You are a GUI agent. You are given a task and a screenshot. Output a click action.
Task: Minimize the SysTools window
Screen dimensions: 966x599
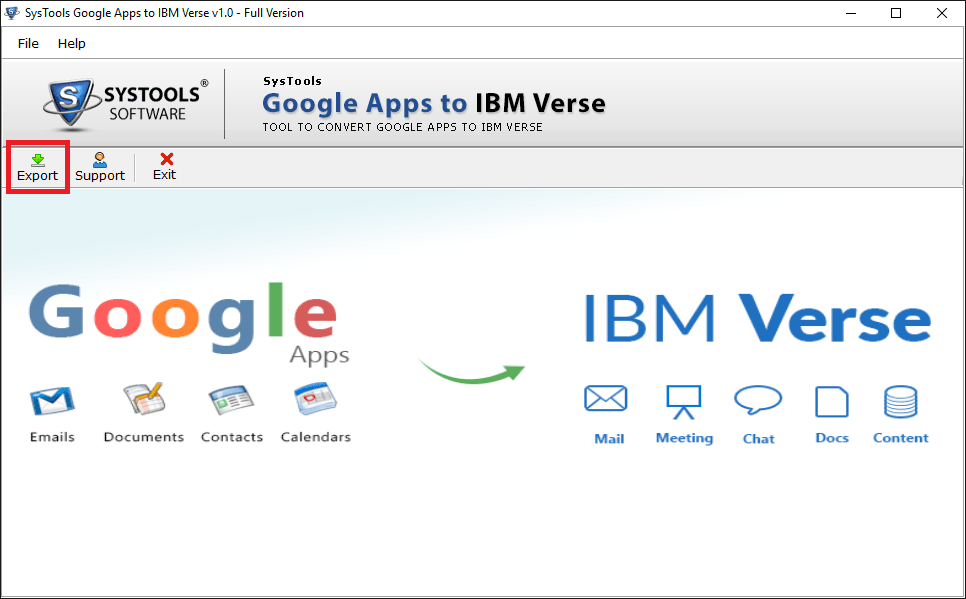(x=851, y=13)
